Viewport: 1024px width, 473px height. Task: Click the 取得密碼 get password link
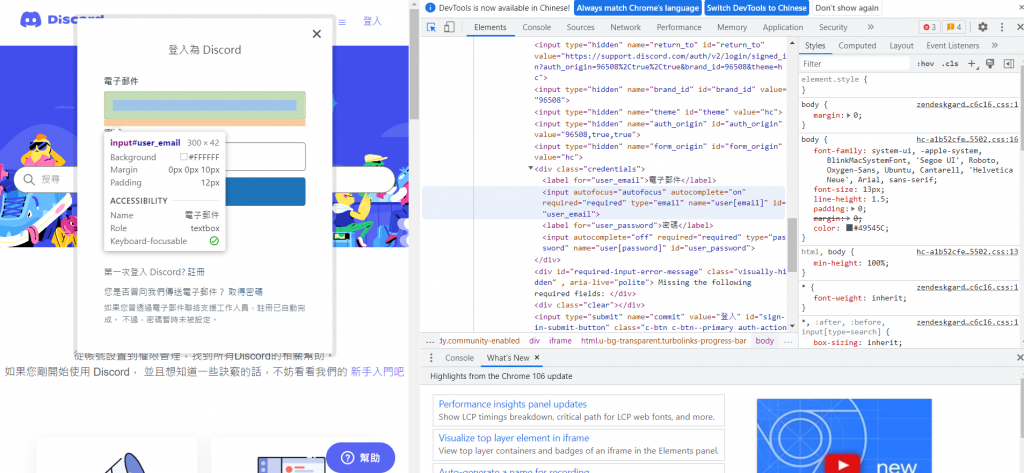(246, 291)
